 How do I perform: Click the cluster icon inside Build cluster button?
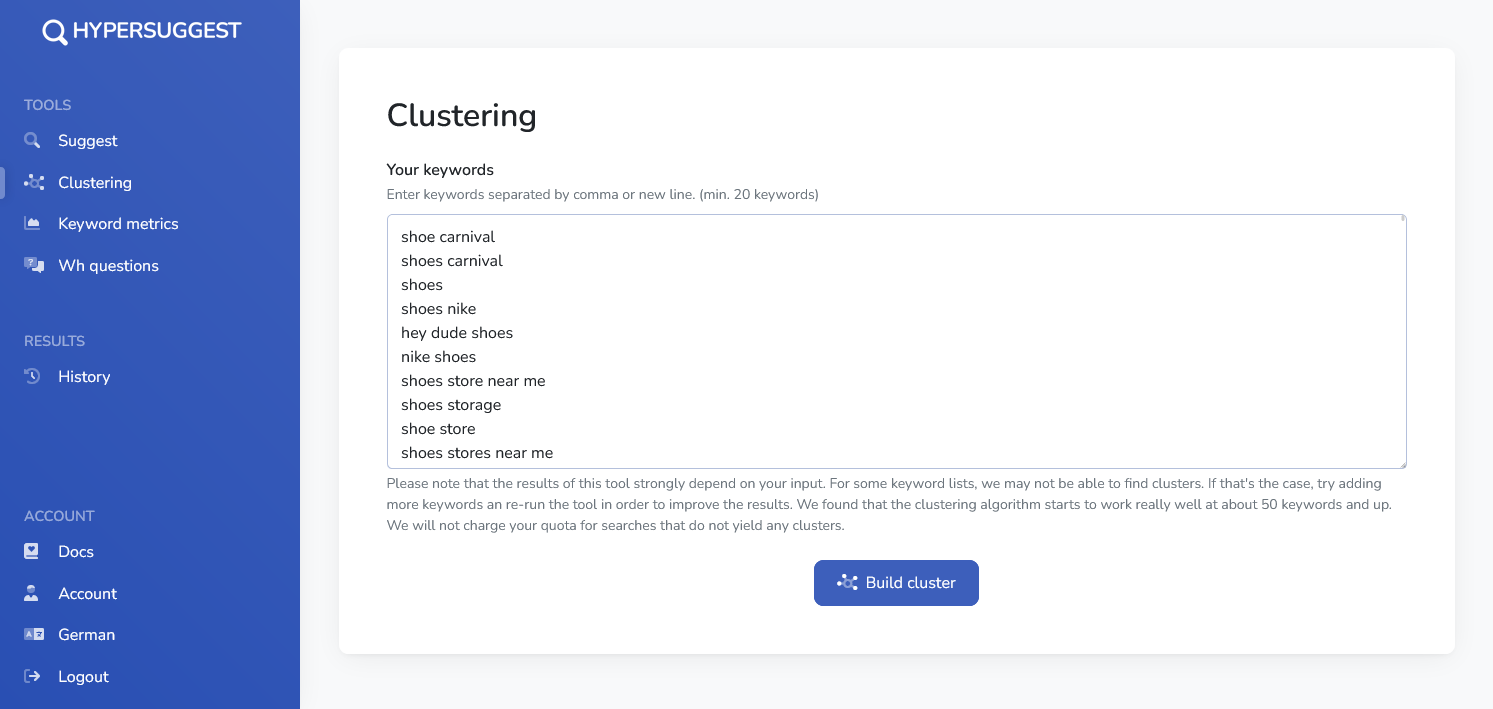[x=848, y=583]
